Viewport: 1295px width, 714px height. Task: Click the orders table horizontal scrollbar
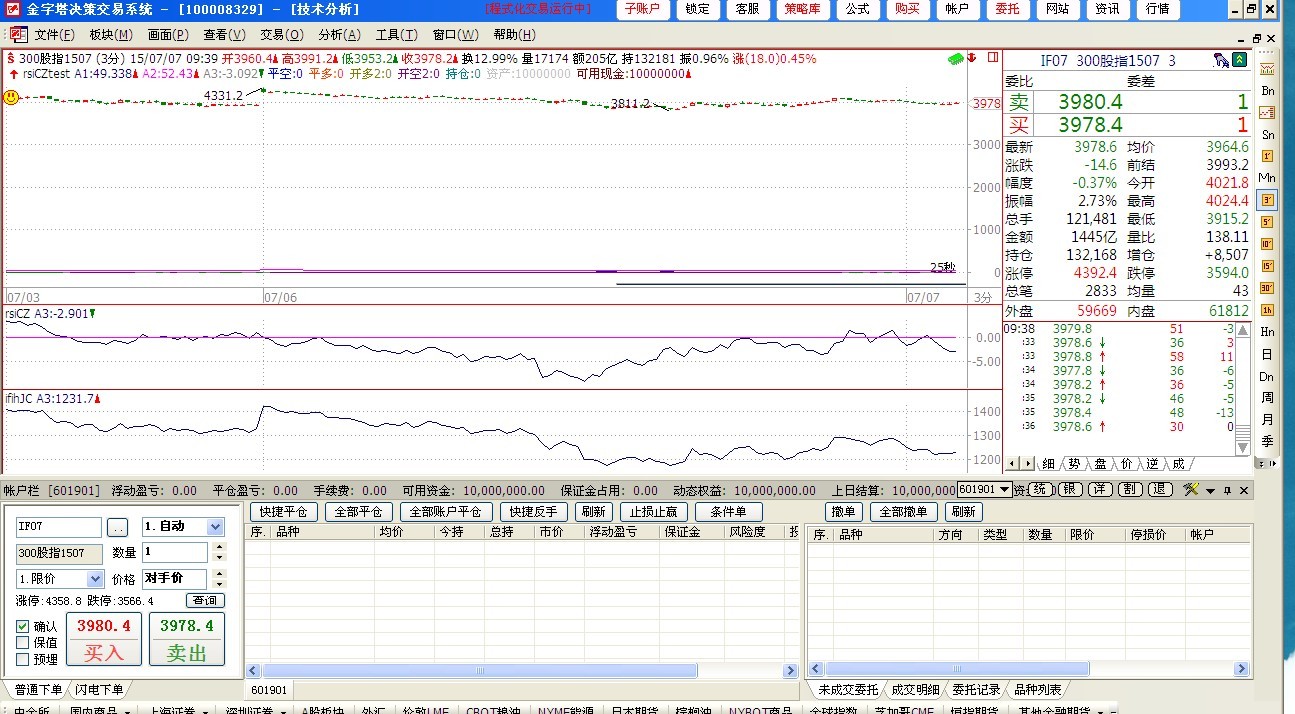click(1029, 669)
